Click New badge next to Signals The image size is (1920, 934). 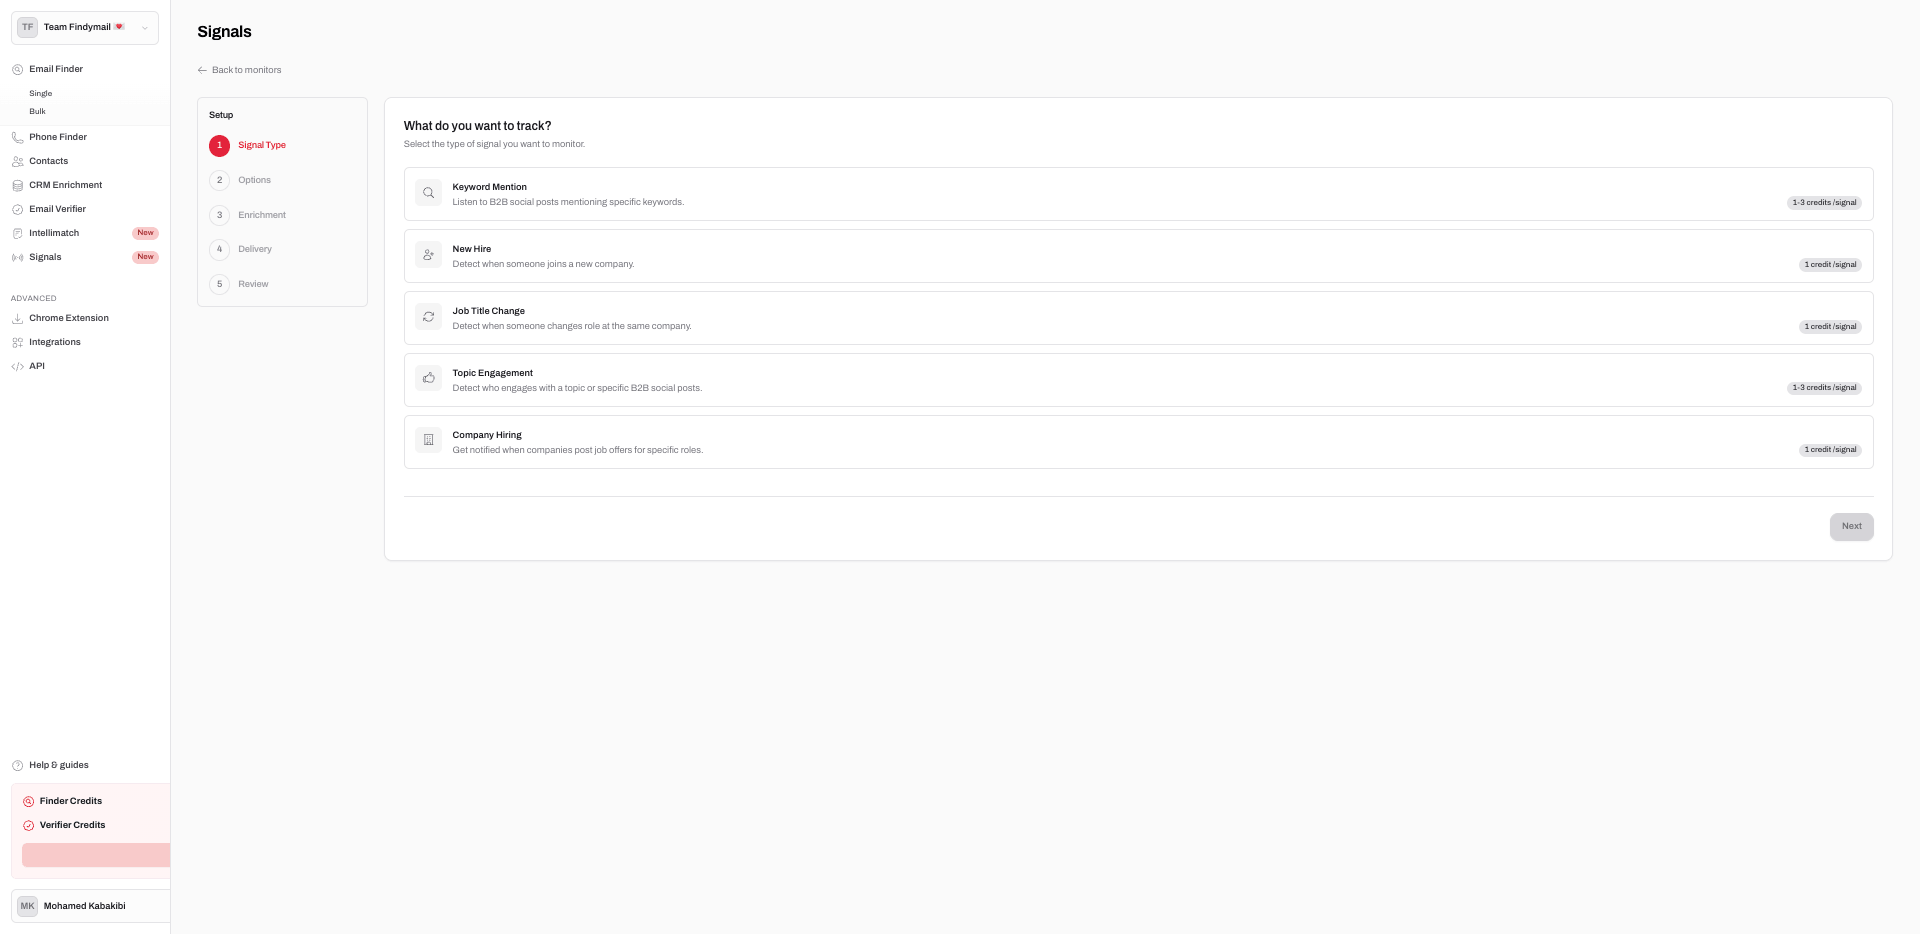(x=145, y=257)
